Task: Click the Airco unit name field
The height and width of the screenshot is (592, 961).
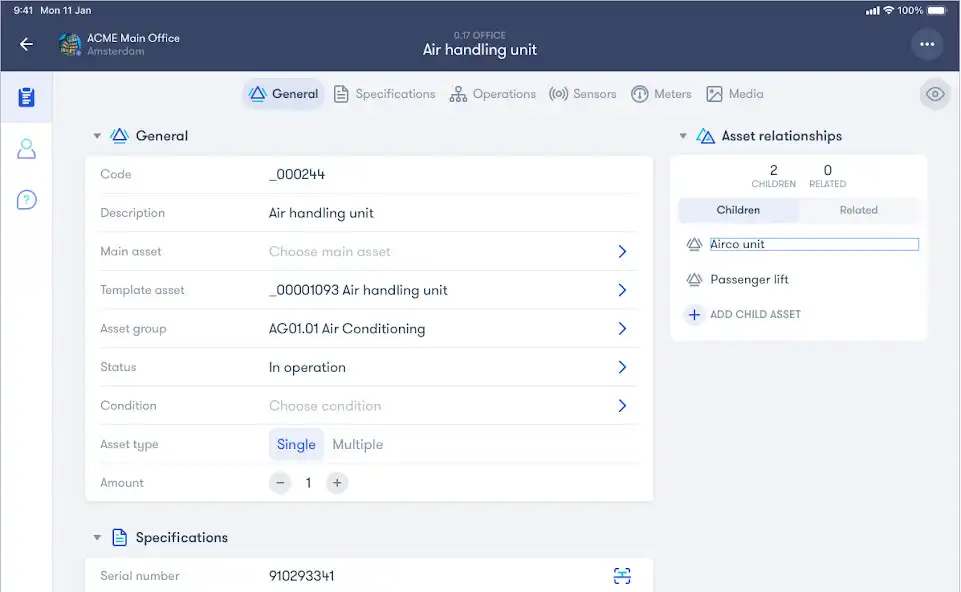Action: (814, 244)
